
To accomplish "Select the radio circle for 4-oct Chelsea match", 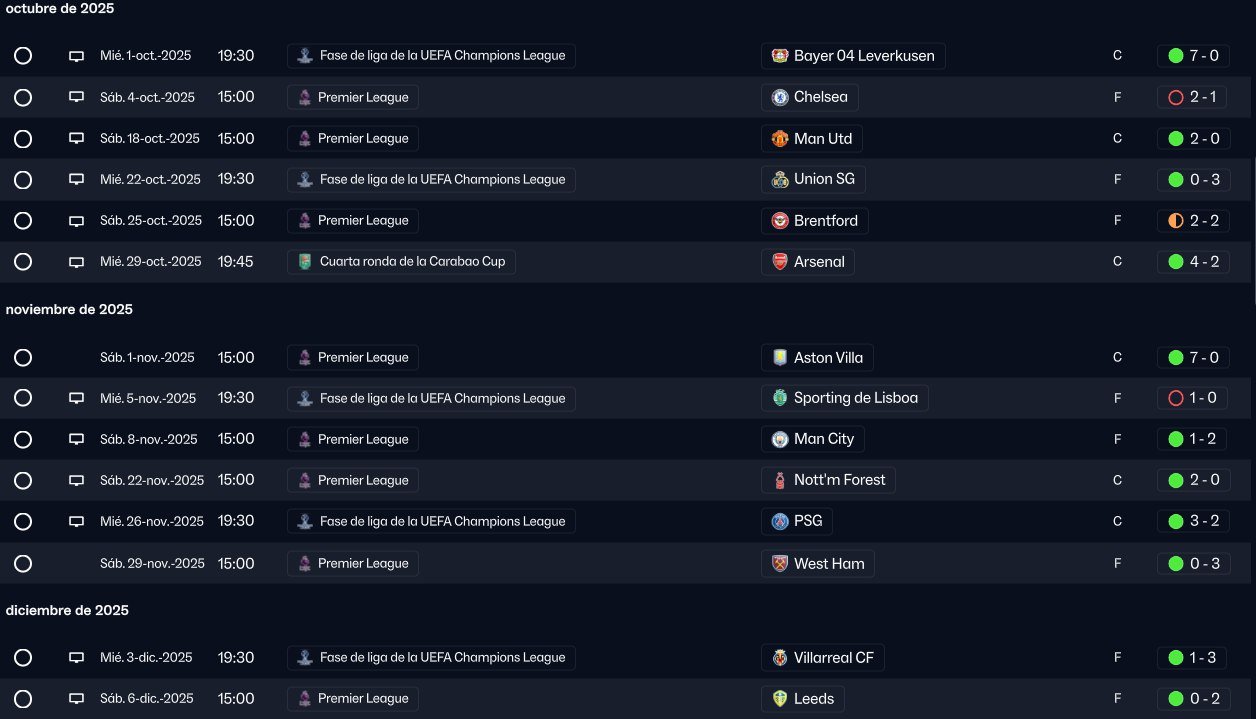I will 23,97.
